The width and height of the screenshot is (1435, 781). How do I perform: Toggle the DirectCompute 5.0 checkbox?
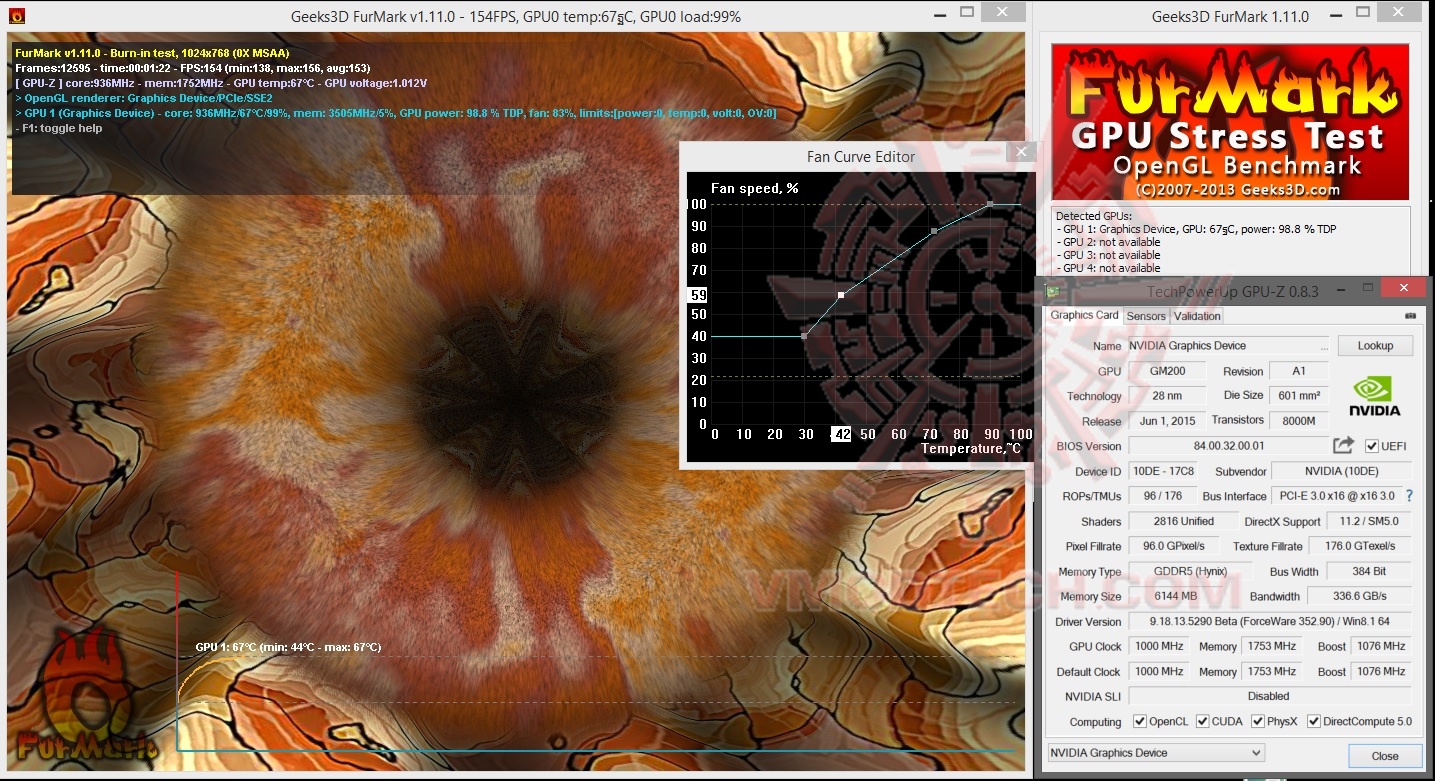pyautogui.click(x=1314, y=721)
